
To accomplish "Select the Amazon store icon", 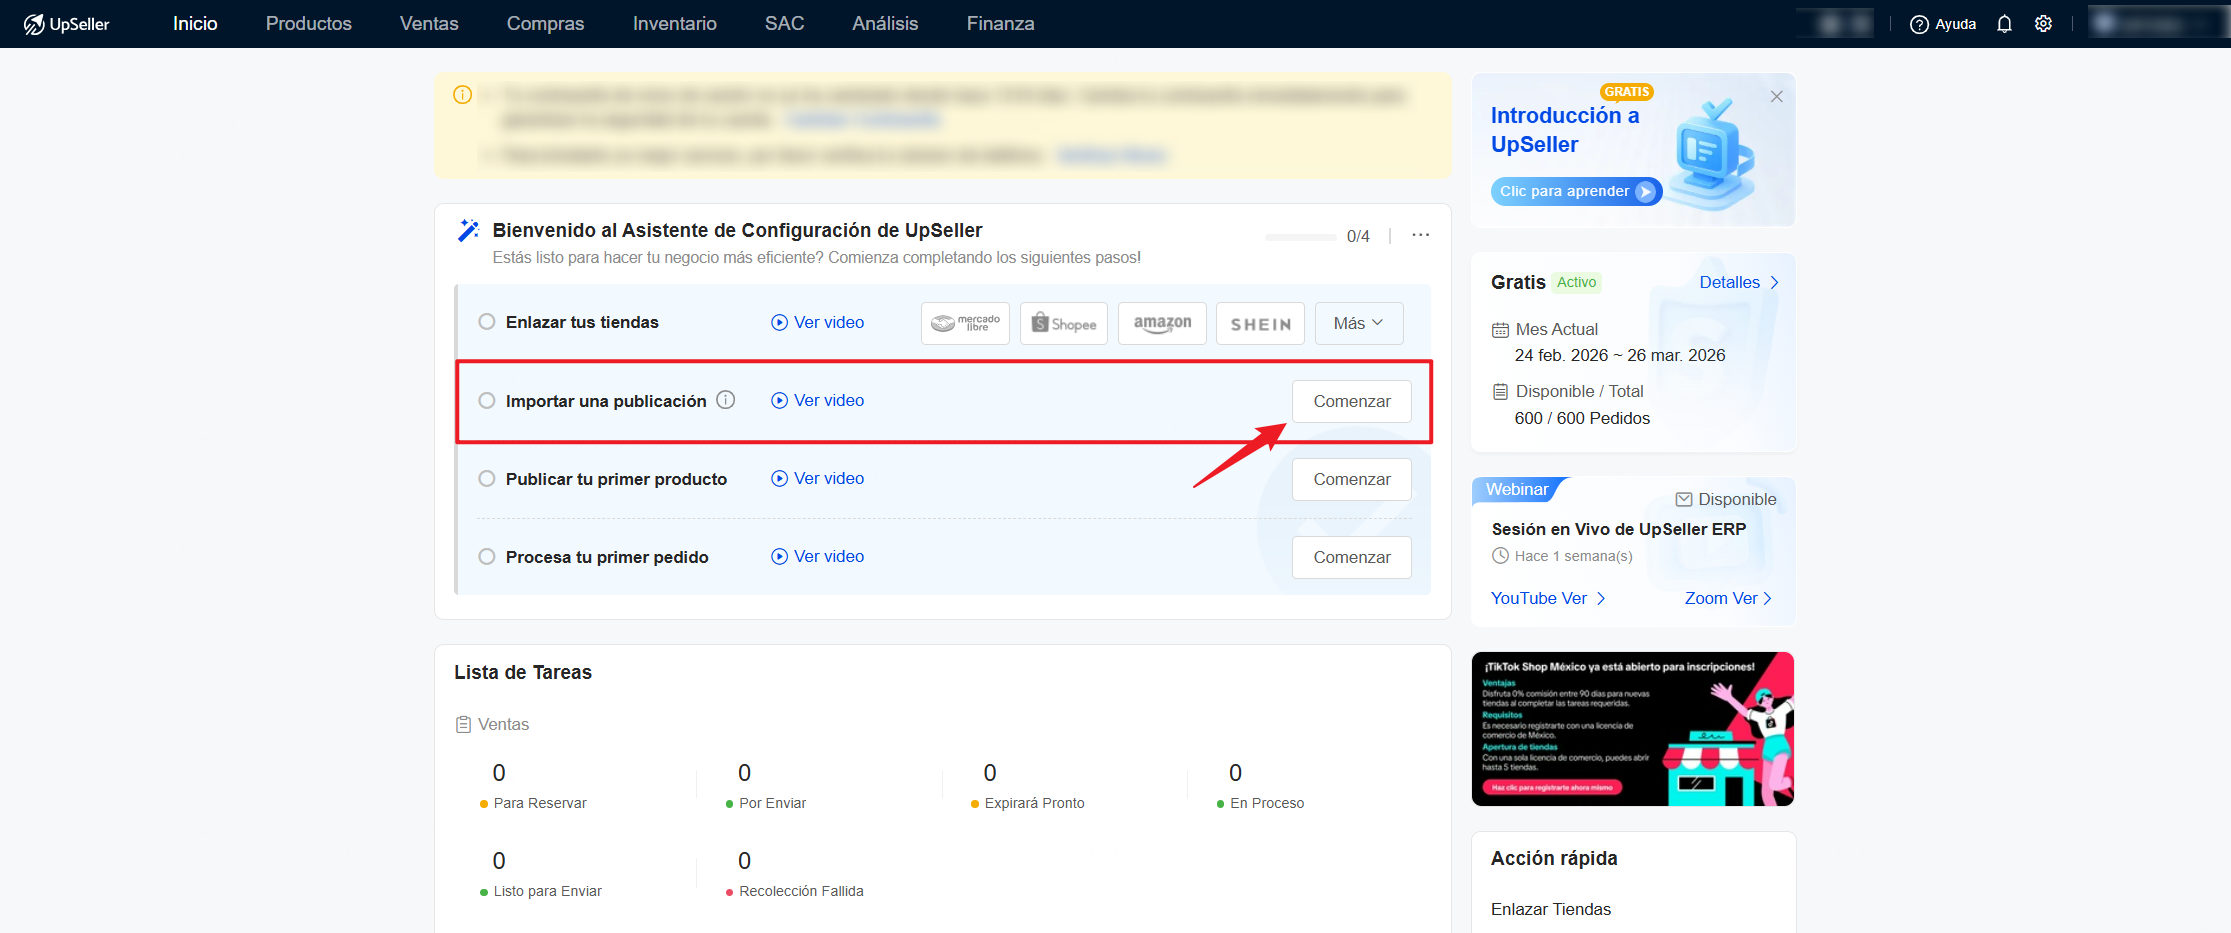I will tap(1161, 322).
